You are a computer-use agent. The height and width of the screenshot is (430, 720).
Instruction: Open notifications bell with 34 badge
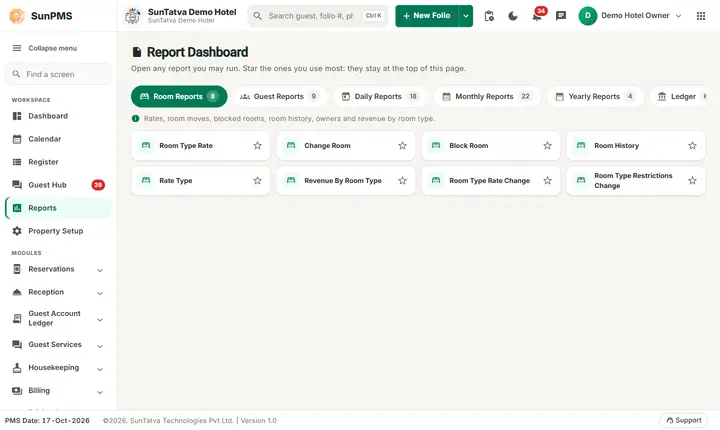point(537,16)
